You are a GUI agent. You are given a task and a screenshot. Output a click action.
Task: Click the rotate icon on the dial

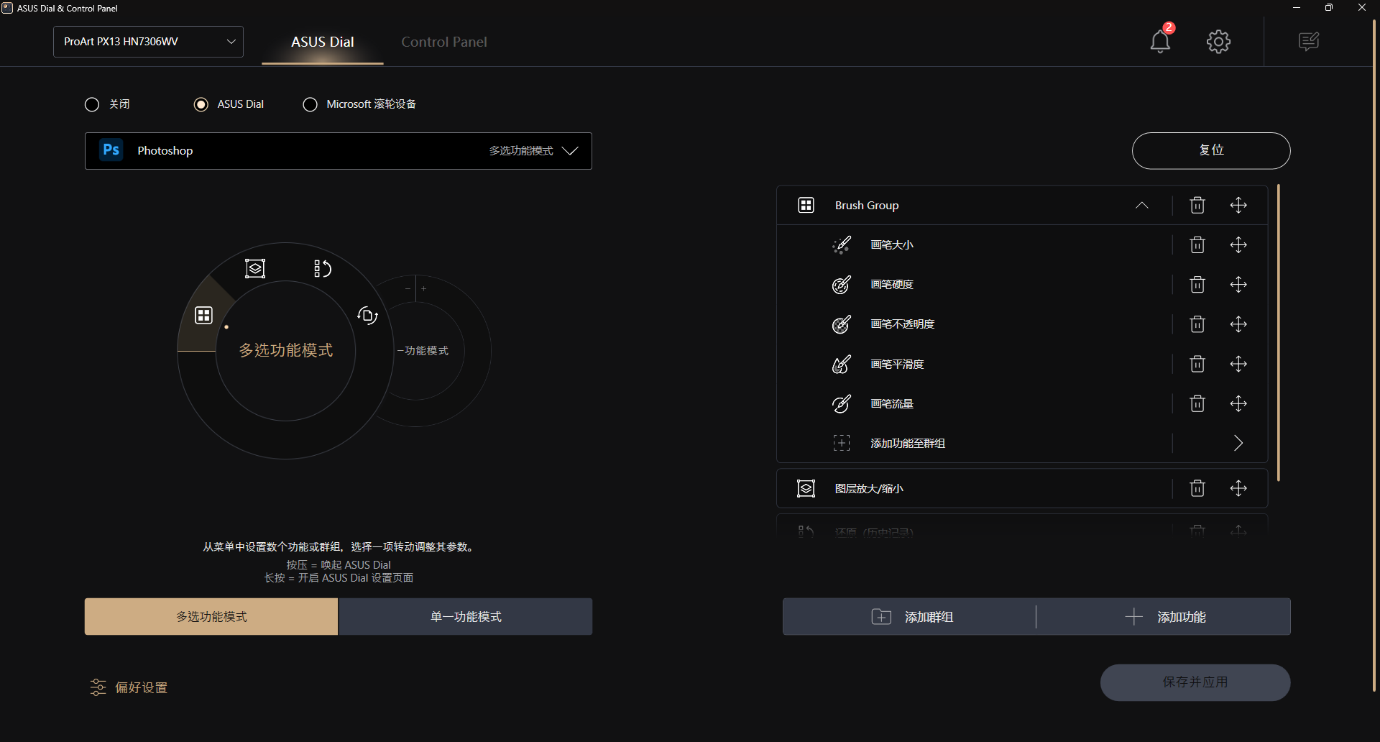[367, 315]
